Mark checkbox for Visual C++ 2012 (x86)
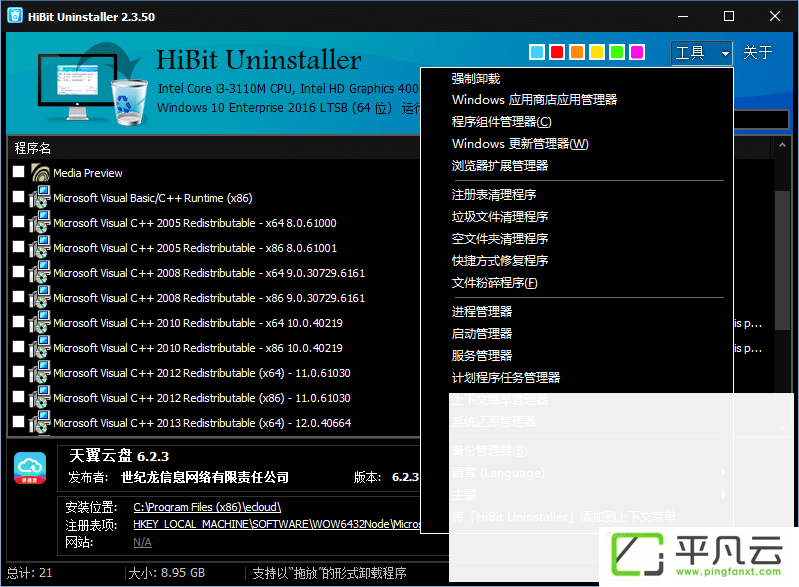 coord(19,396)
